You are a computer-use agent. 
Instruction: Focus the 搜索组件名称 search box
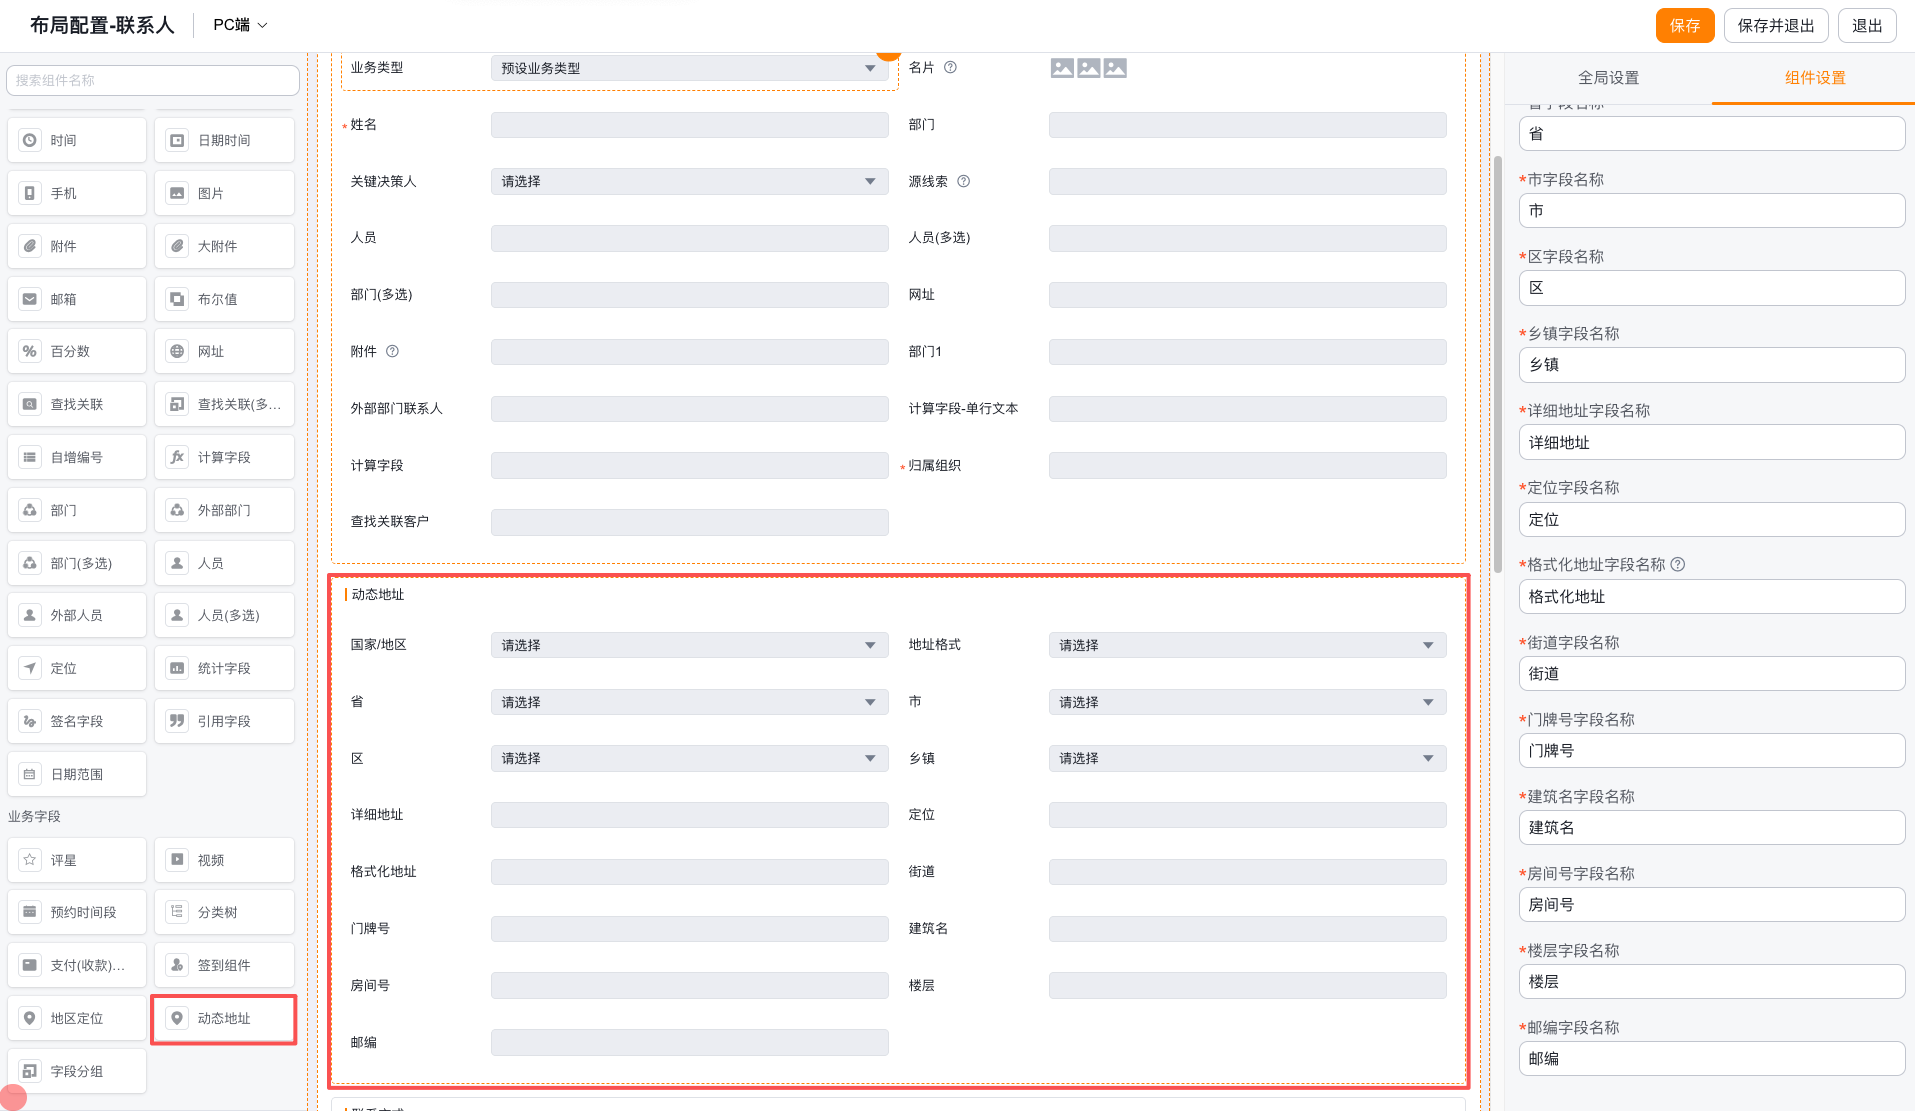click(x=152, y=80)
